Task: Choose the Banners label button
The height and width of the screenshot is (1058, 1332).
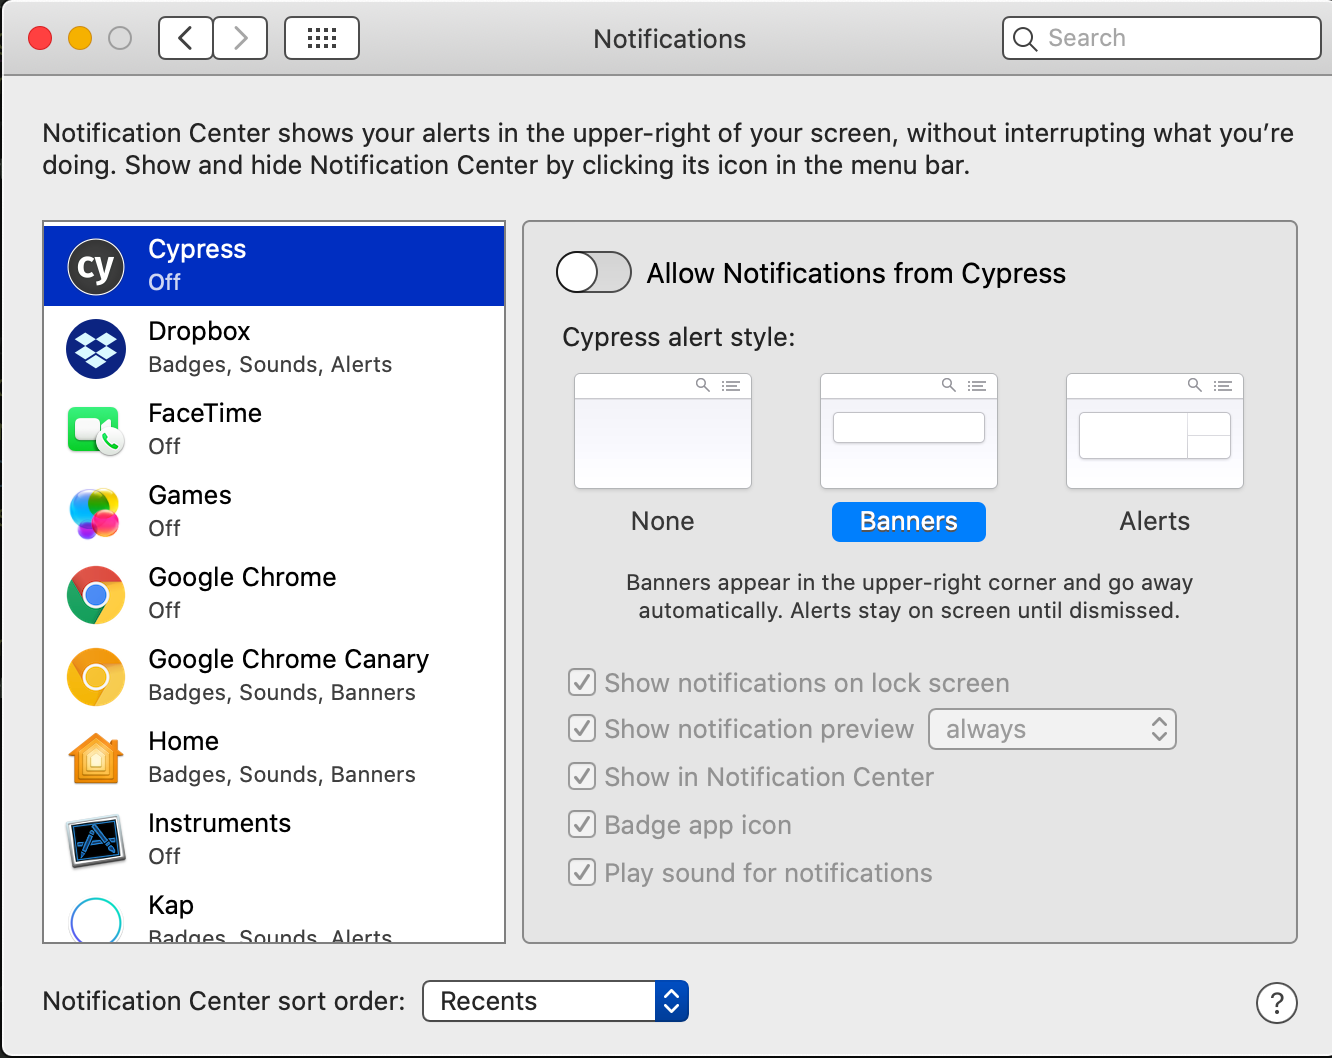Action: tap(909, 521)
